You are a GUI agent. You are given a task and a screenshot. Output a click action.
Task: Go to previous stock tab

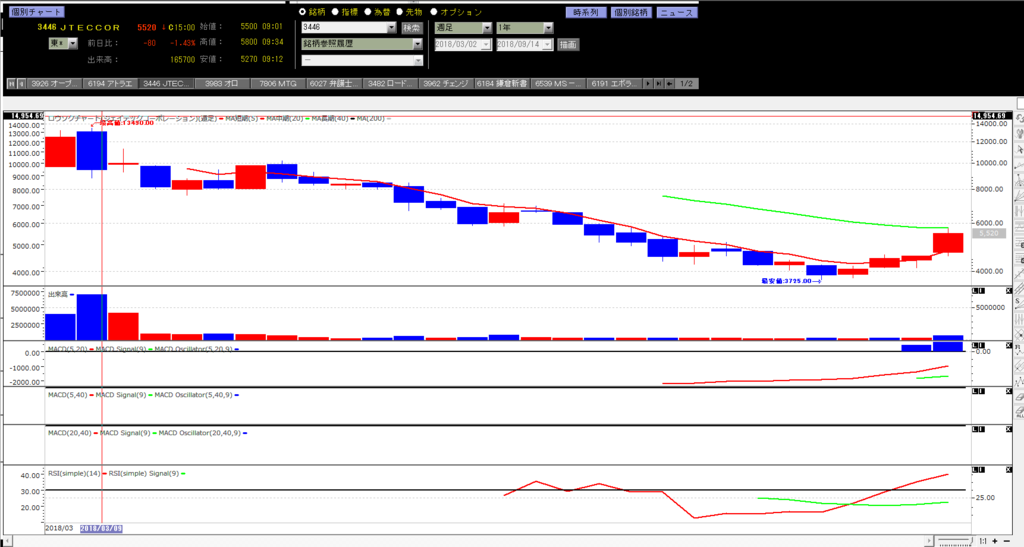(x=22, y=84)
